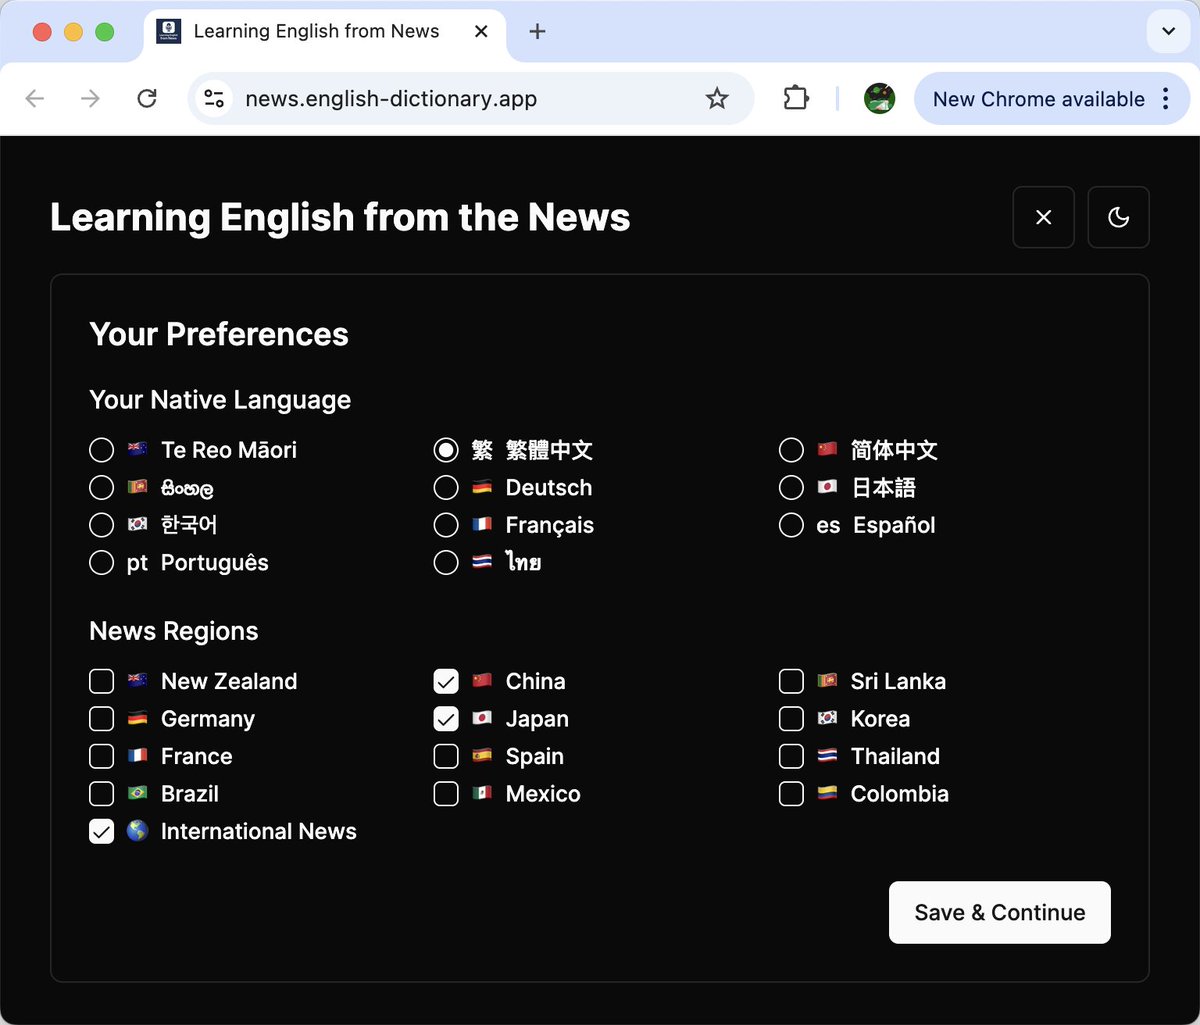This screenshot has height=1025, width=1200.
Task: Select 简体中文 as native language
Action: [791, 450]
